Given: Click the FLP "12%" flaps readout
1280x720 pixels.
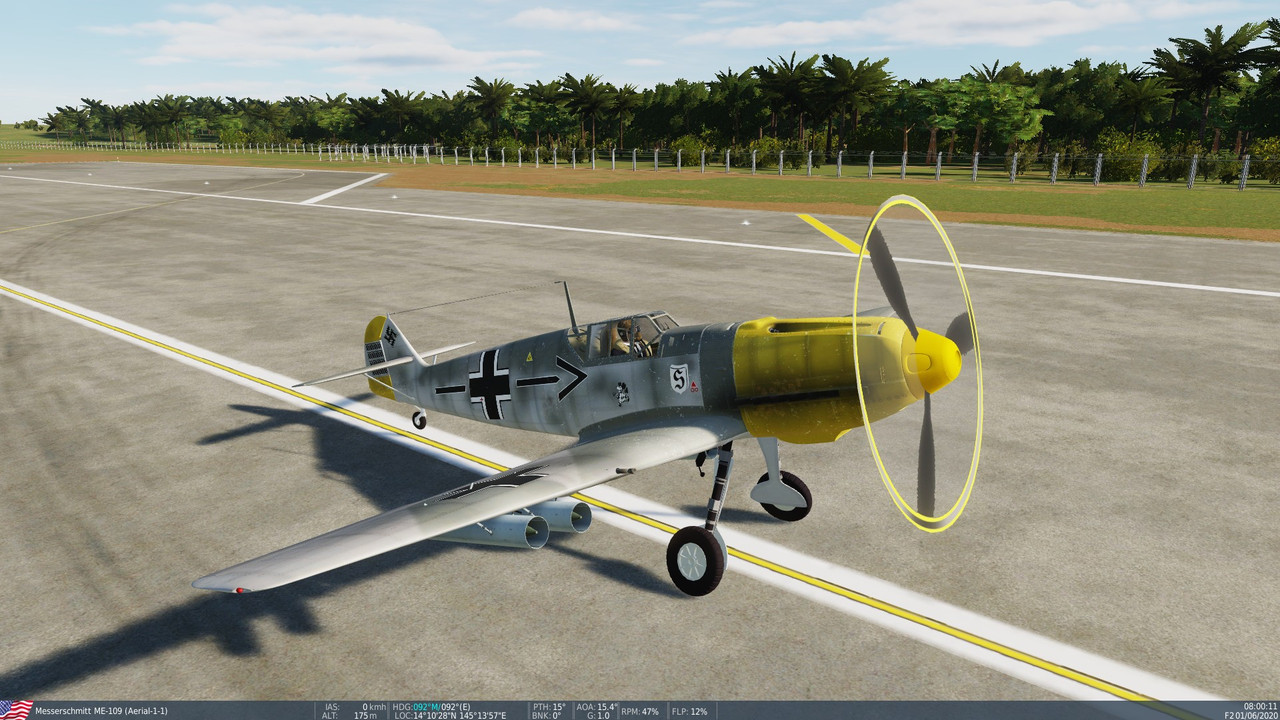Looking at the screenshot, I should point(698,711).
